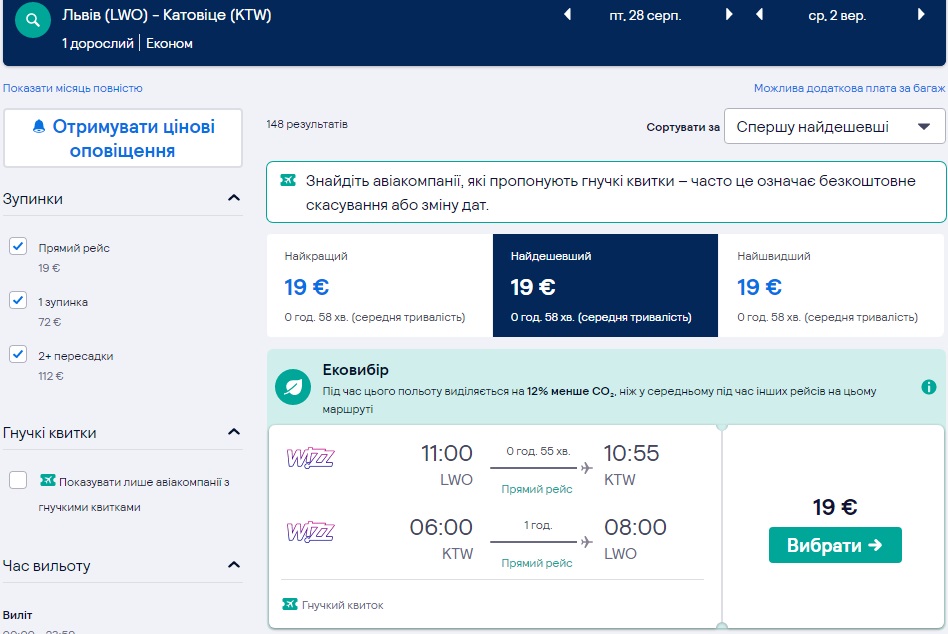
Task: Open the Сортувати за dropdown
Action: tap(833, 127)
